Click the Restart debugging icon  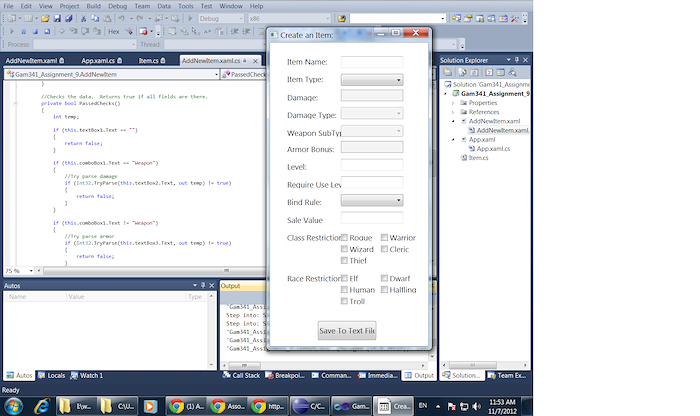[x=47, y=32]
